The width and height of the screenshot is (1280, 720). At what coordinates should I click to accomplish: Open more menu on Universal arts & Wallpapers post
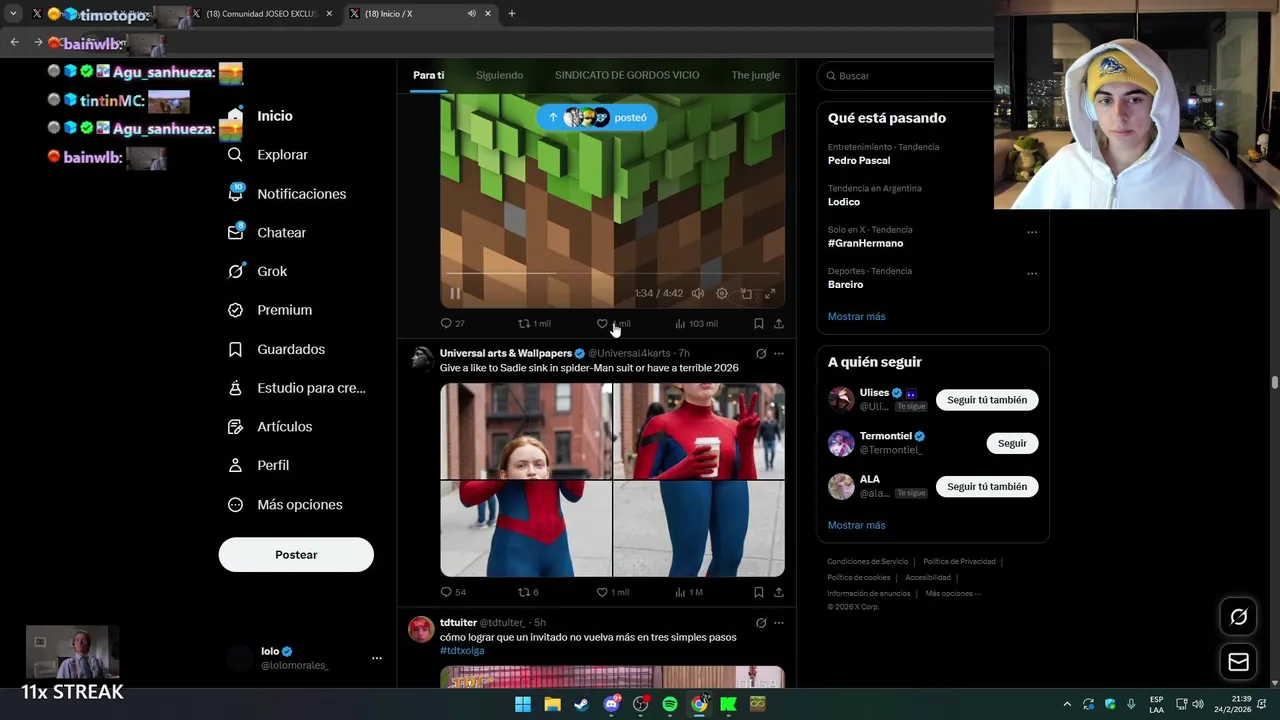click(779, 353)
